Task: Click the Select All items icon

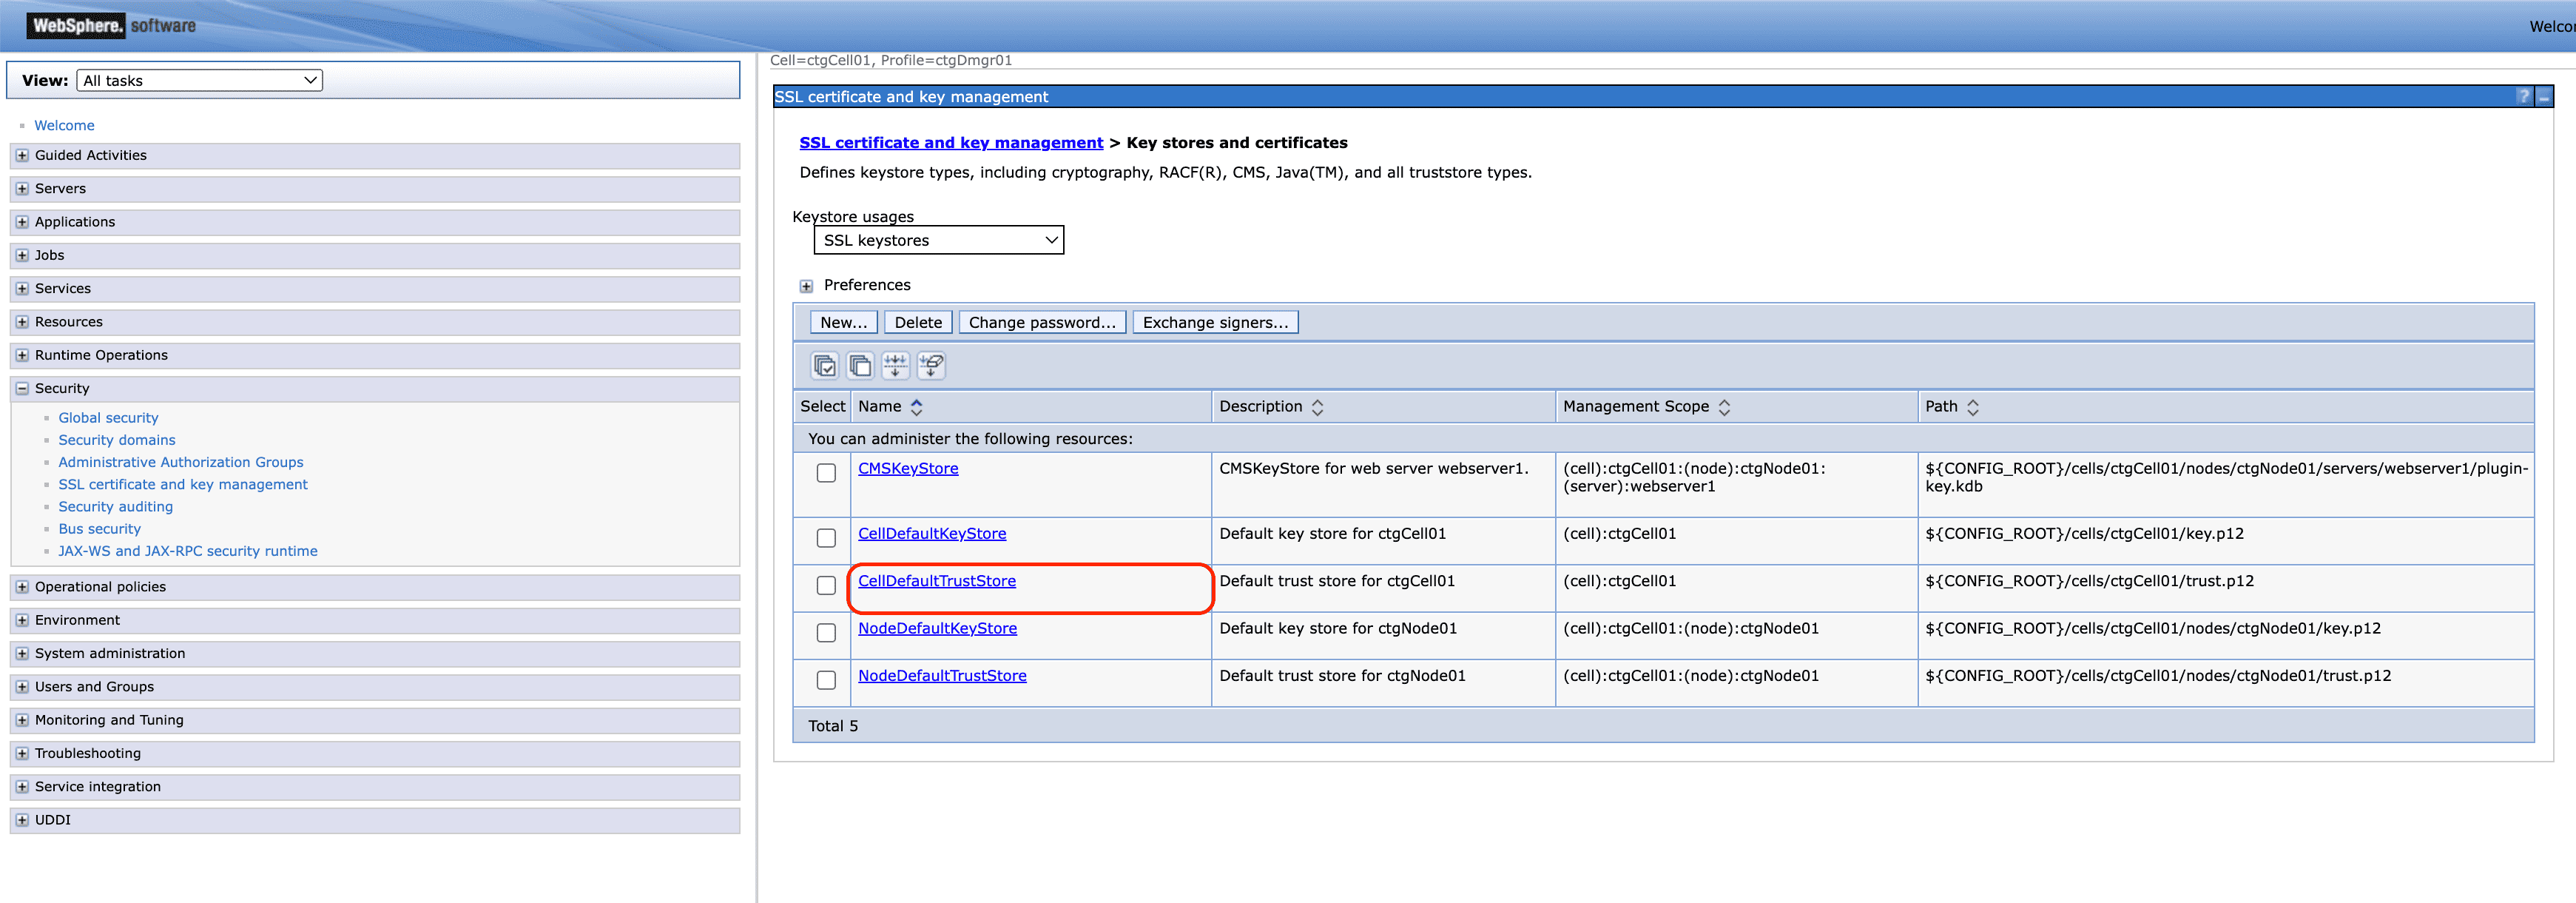Action: coord(825,366)
